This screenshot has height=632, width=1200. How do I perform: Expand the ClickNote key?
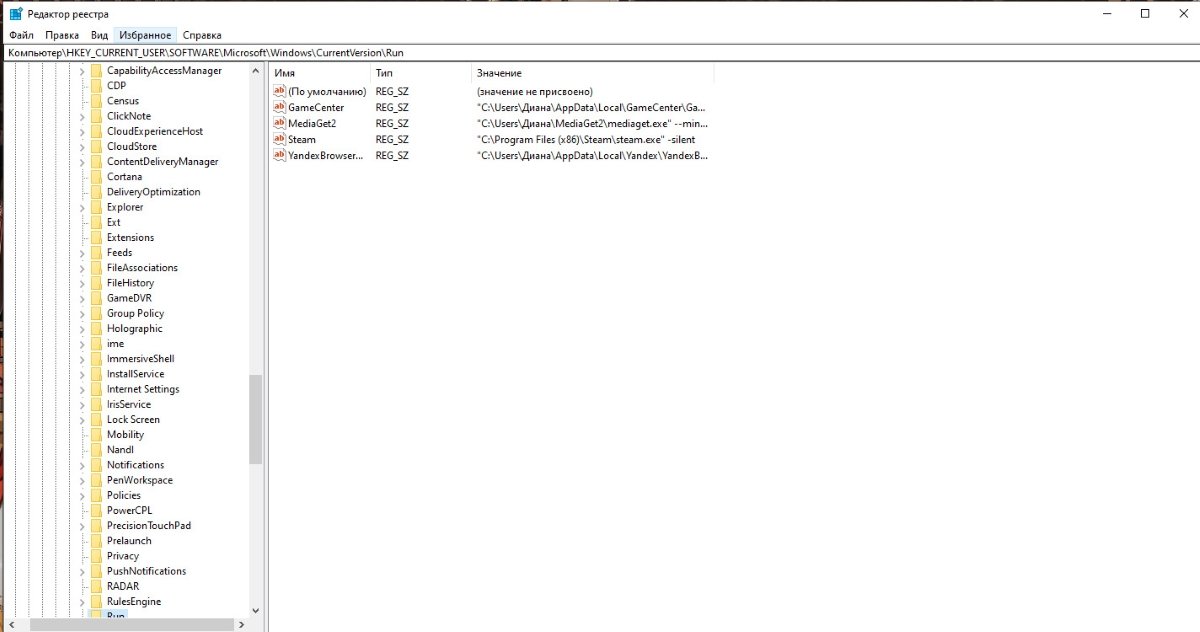81,116
